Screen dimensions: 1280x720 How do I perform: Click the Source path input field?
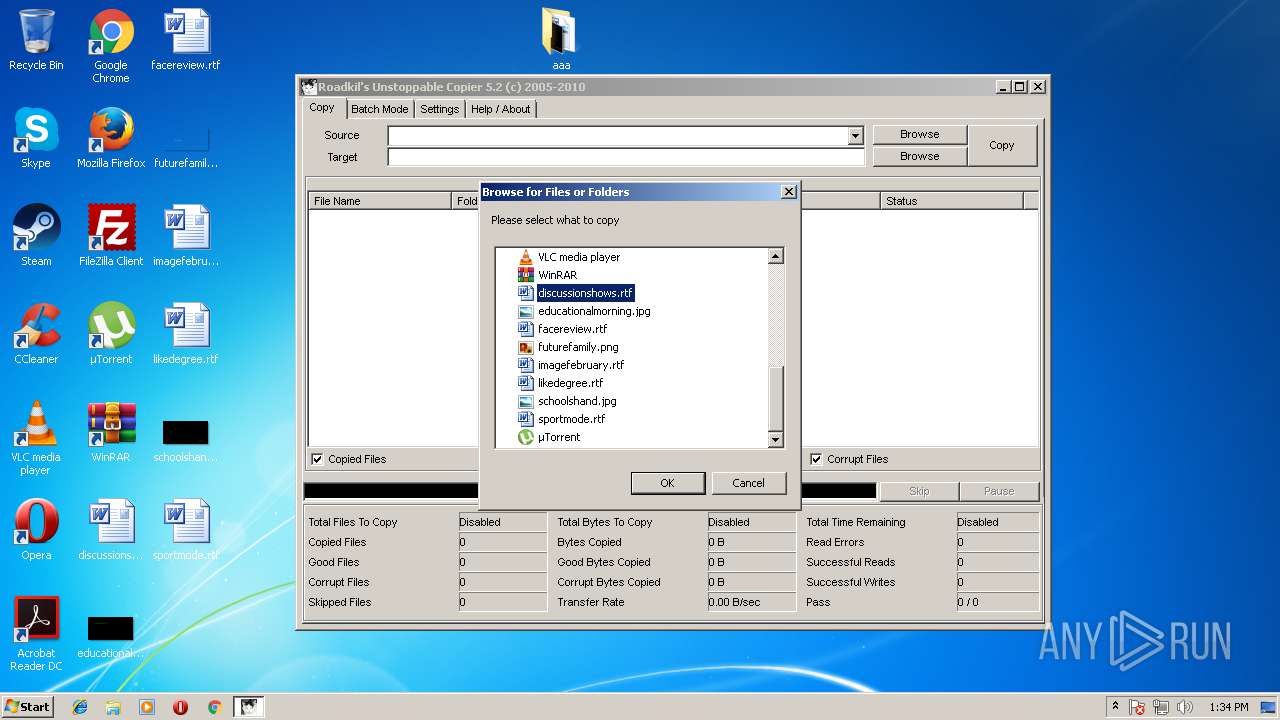[x=617, y=135]
